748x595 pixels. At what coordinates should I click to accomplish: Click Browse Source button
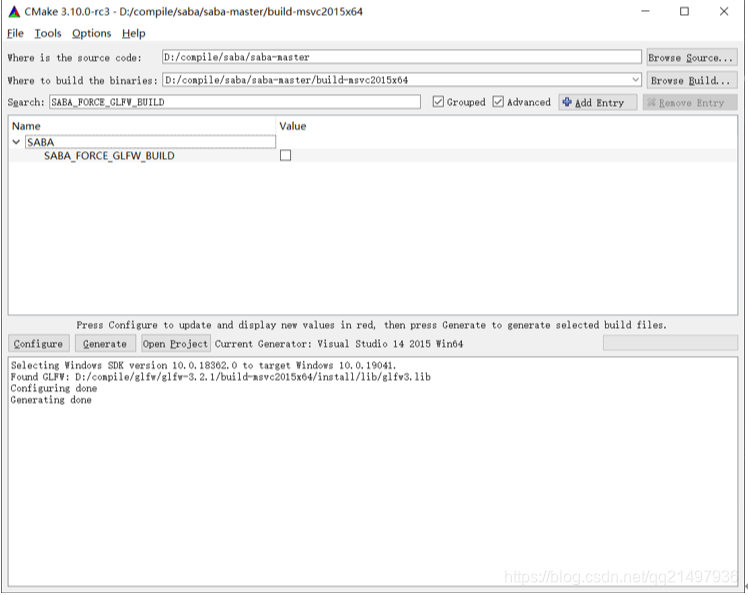click(692, 58)
